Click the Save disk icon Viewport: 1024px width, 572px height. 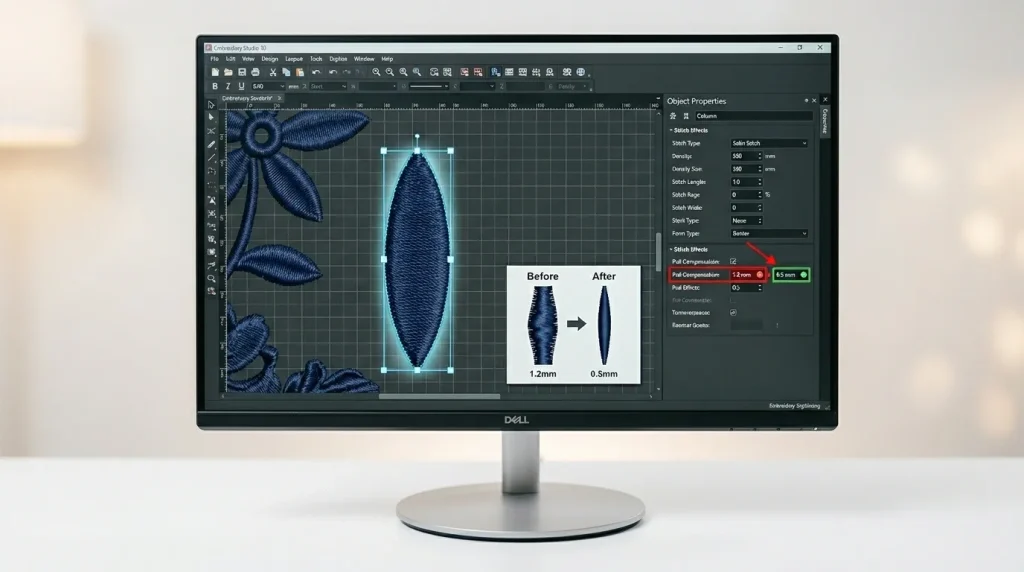pyautogui.click(x=242, y=72)
